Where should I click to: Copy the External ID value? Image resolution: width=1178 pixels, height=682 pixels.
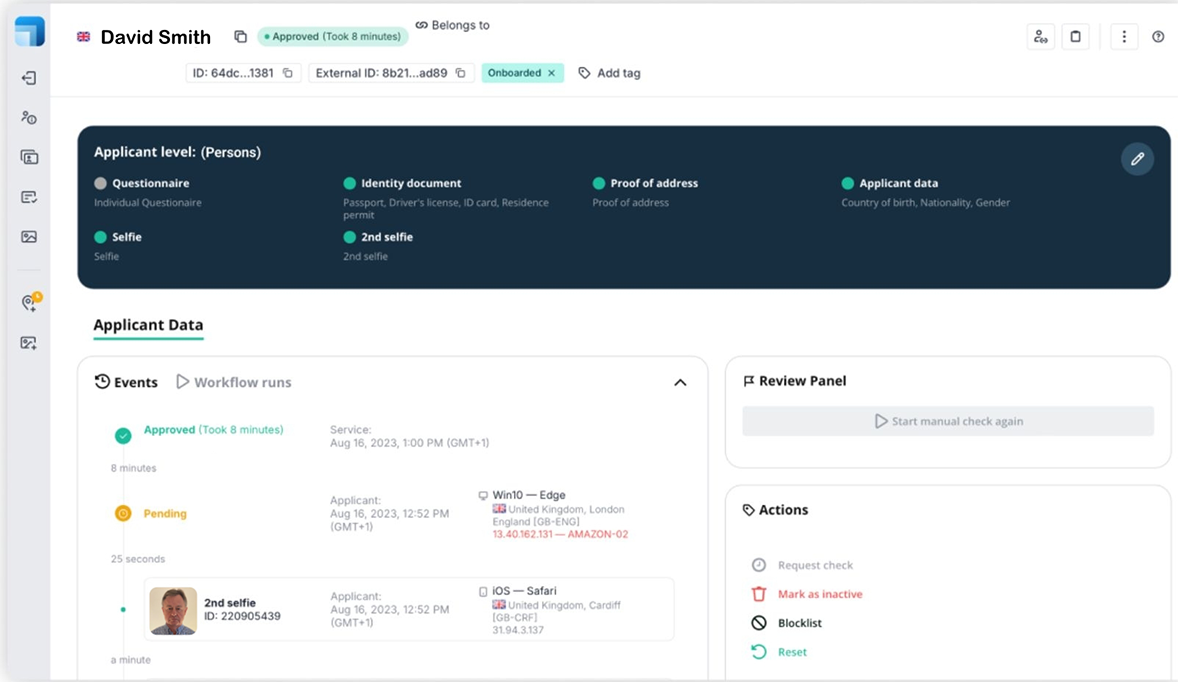coord(461,73)
